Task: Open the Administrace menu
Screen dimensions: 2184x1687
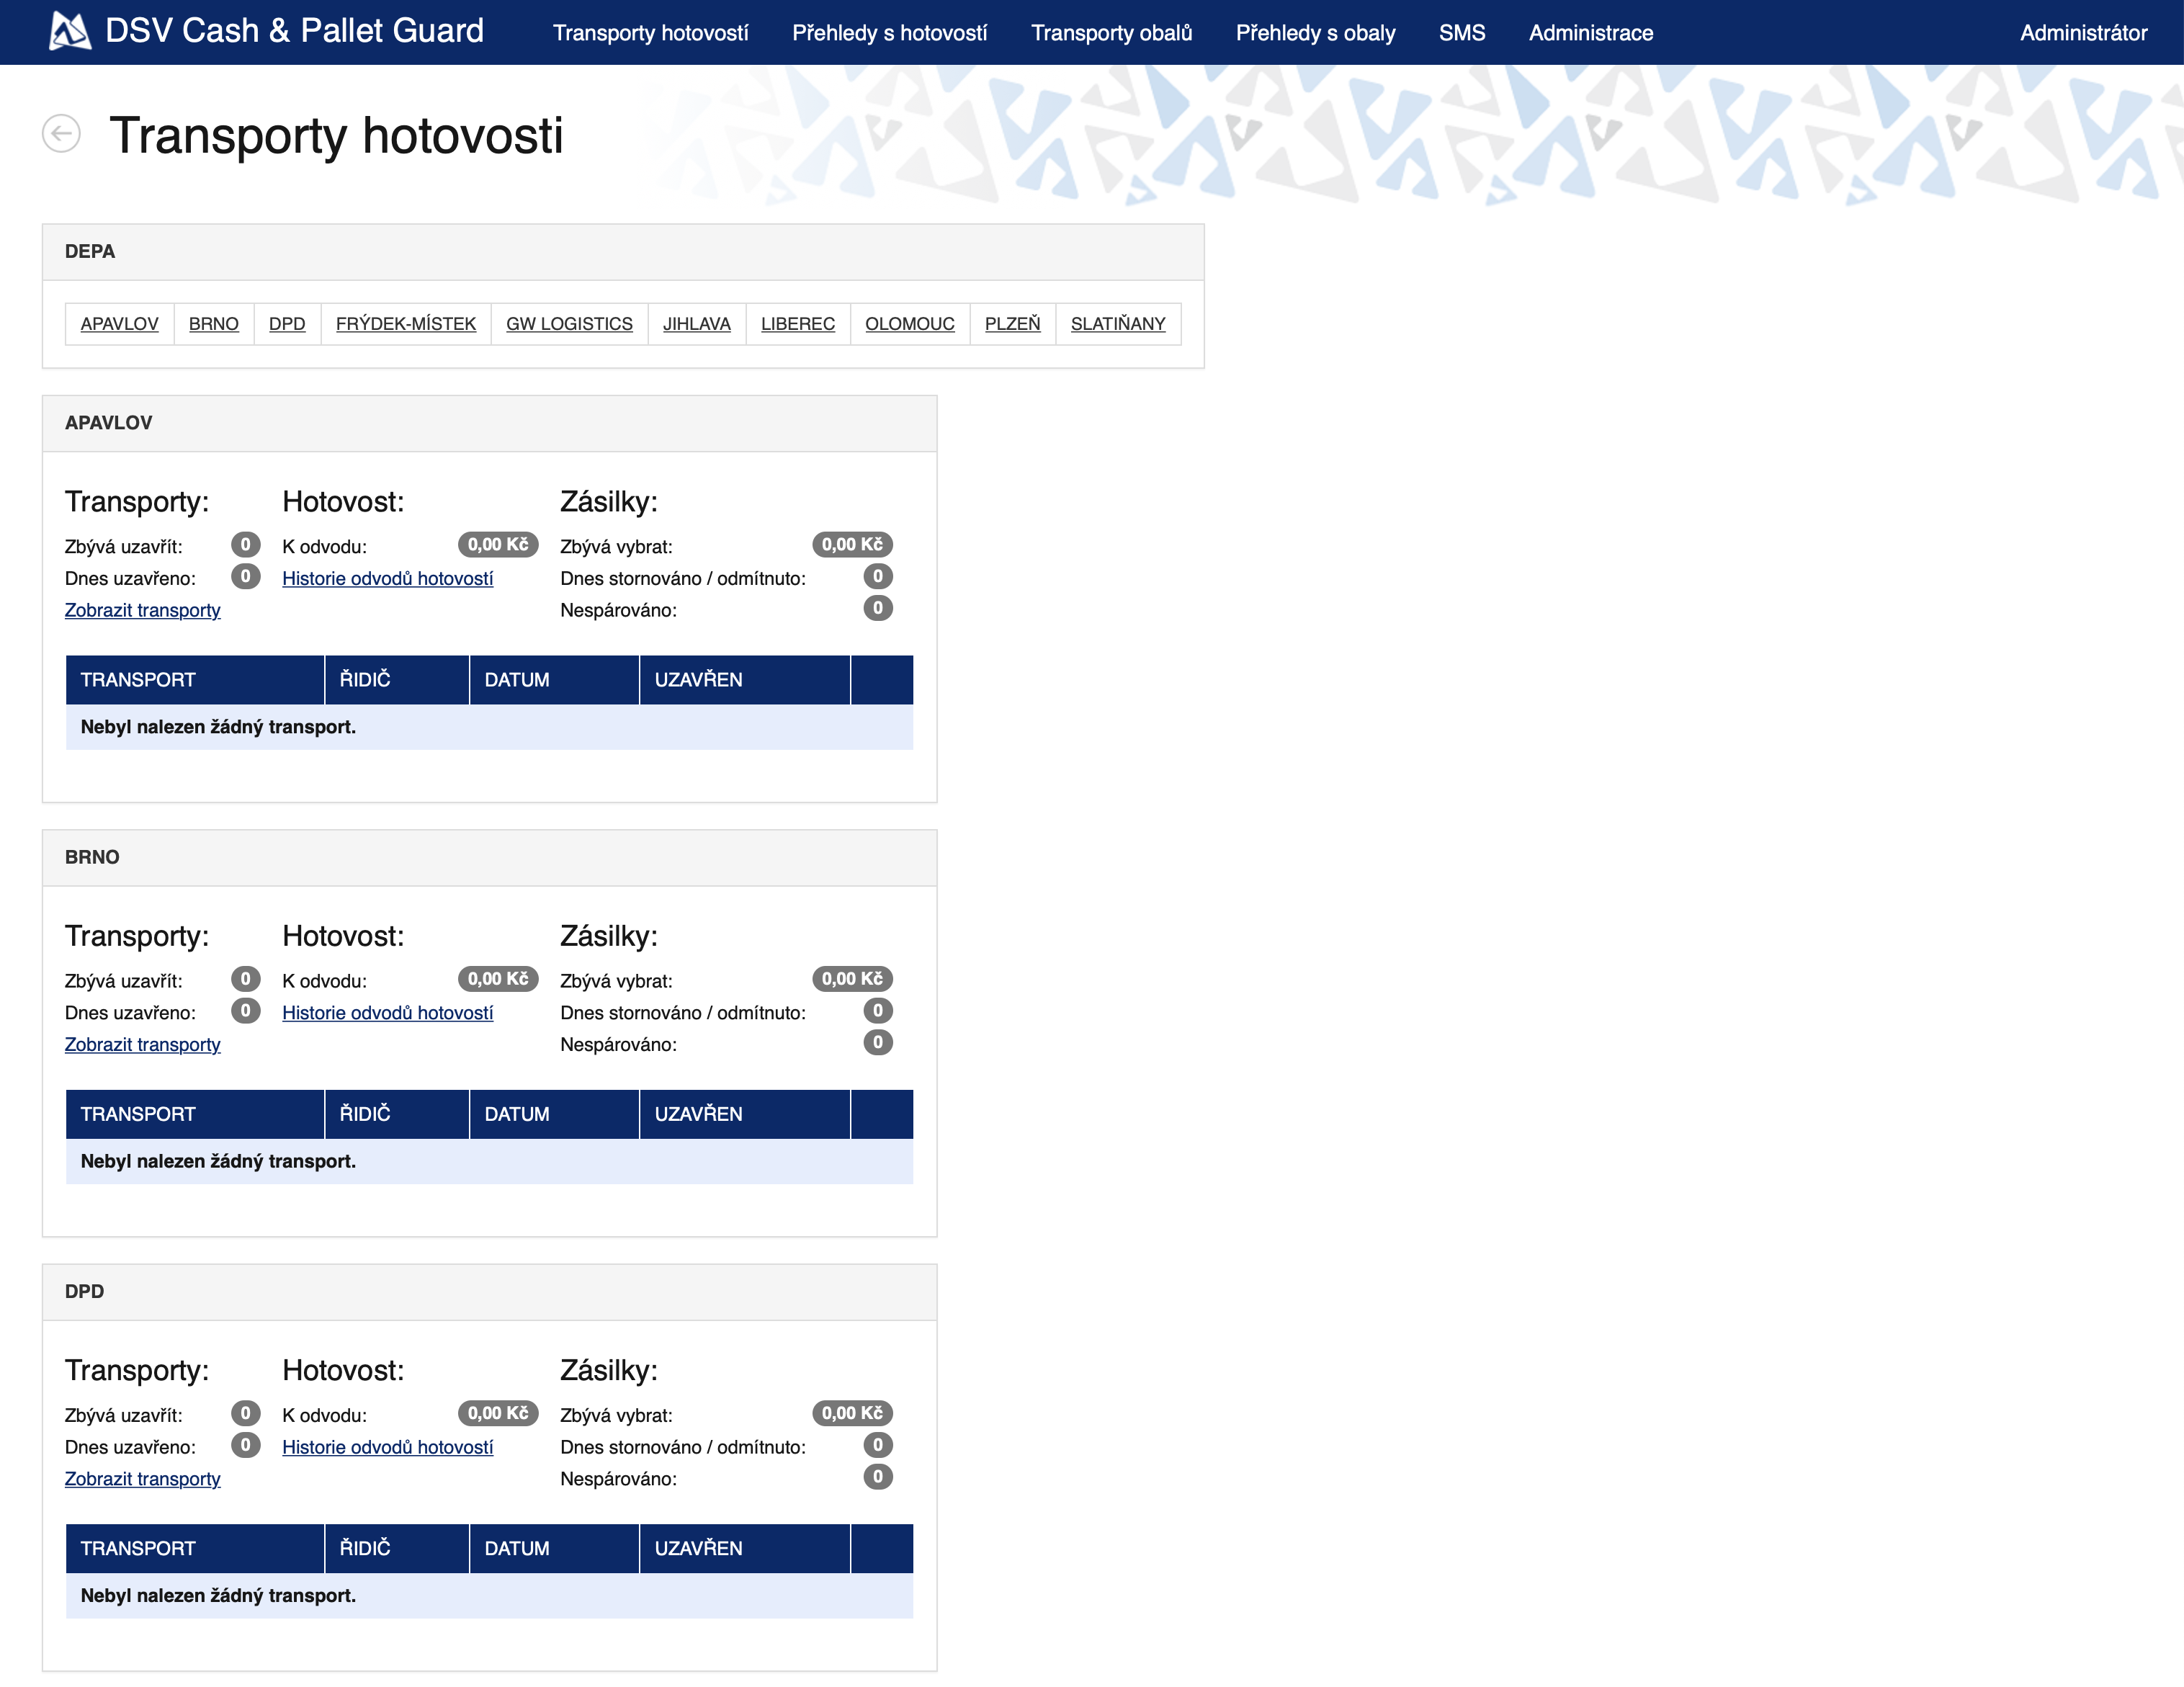Action: click(x=1590, y=33)
